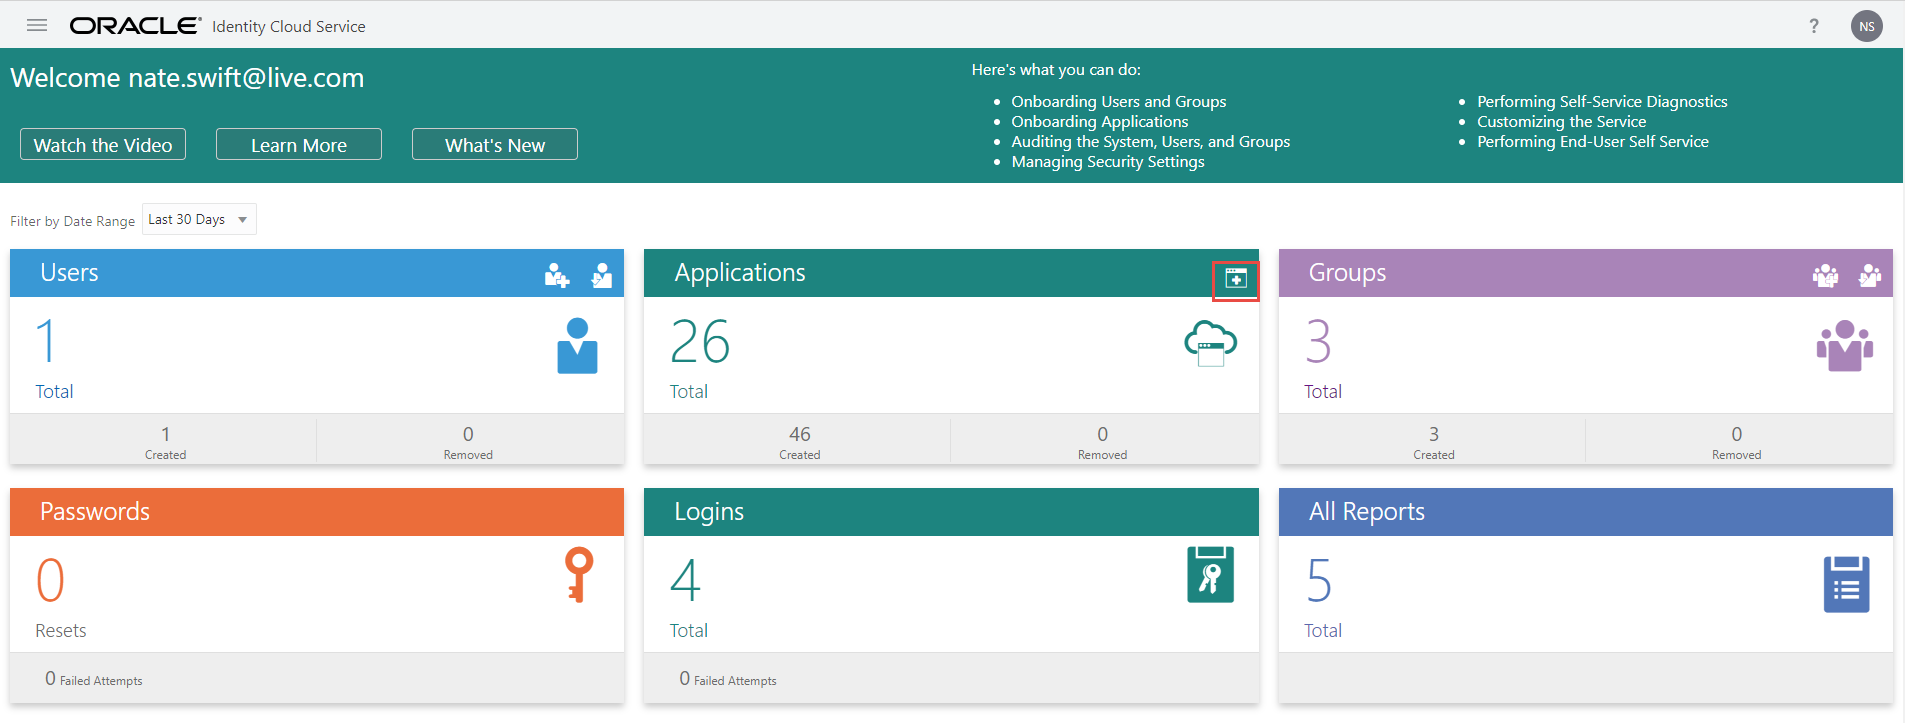Click the import users icon in Users header
1905x723 pixels.
pos(602,275)
